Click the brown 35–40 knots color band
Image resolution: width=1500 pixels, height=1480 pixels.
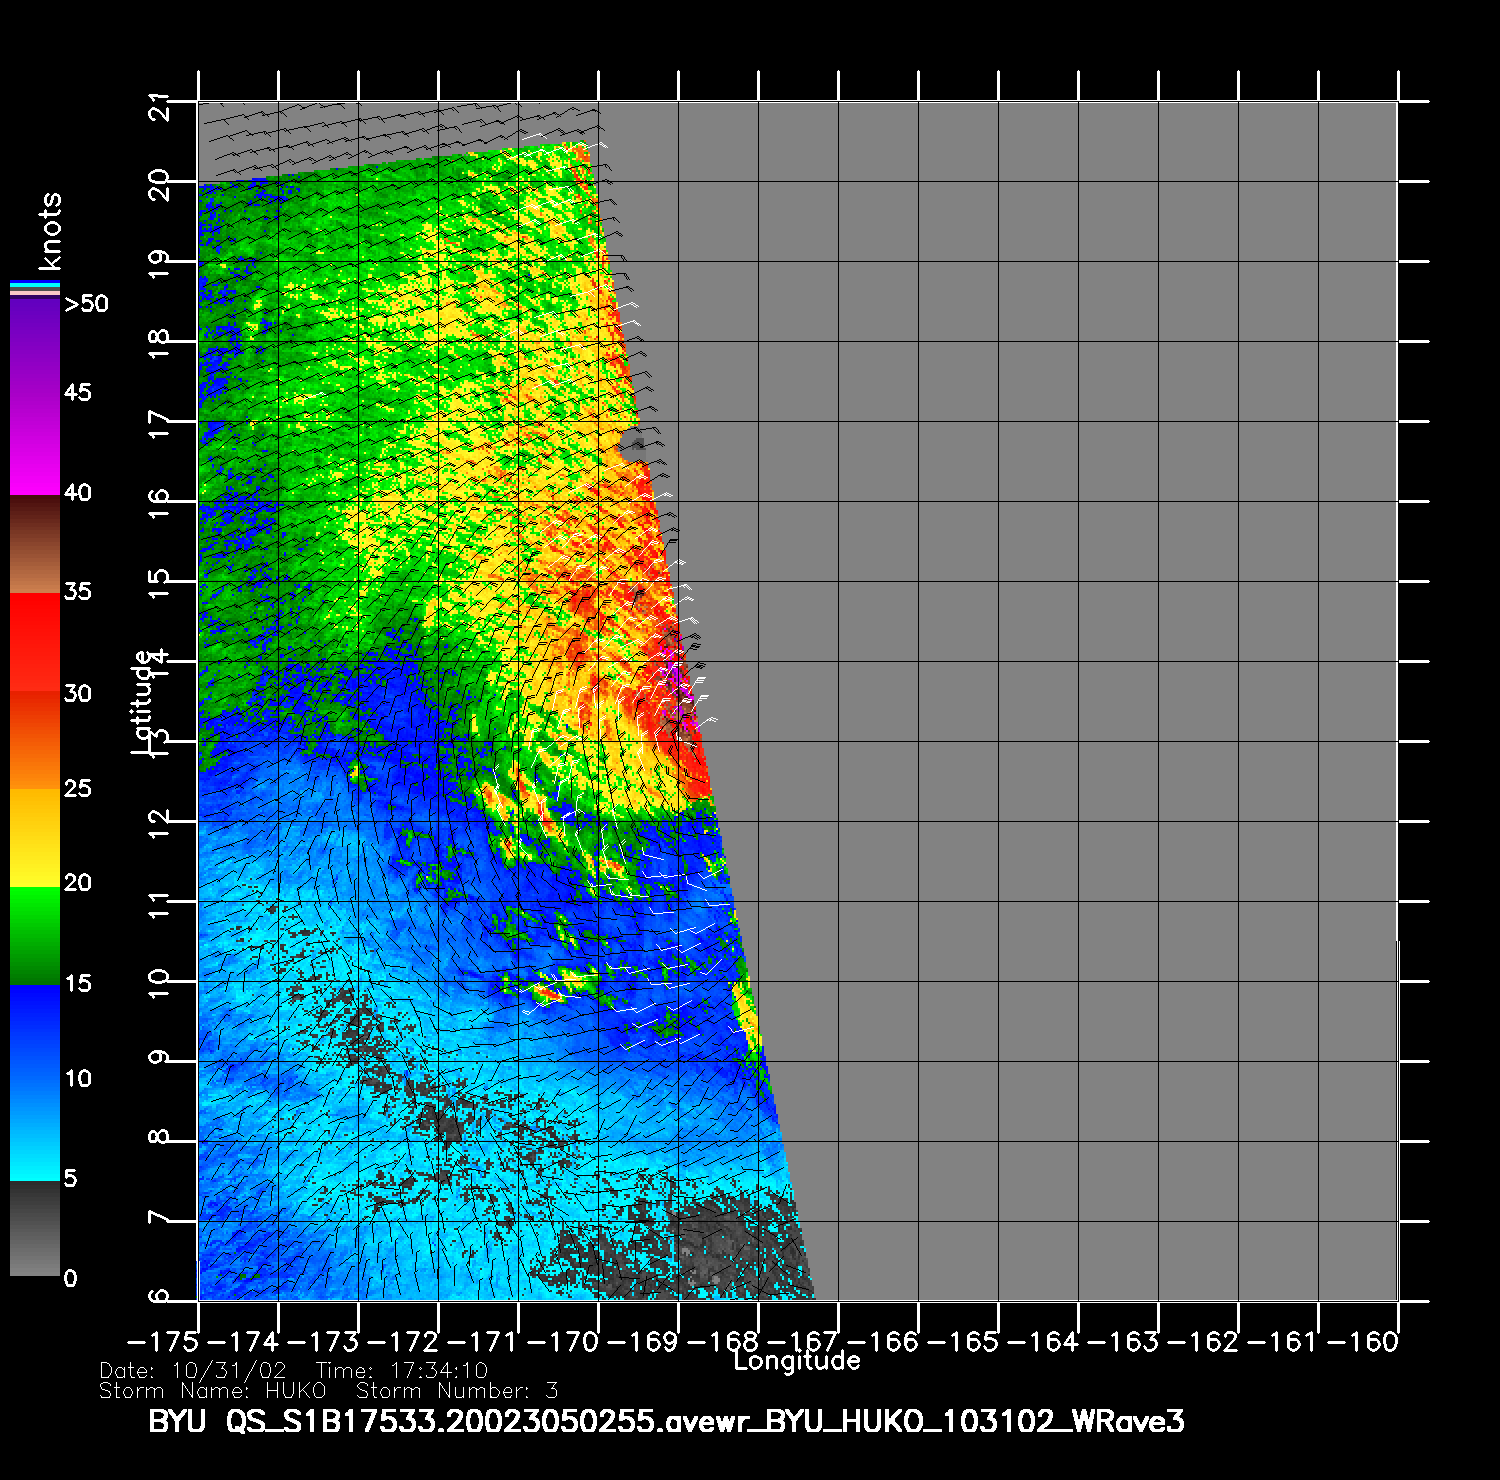coord(34,544)
